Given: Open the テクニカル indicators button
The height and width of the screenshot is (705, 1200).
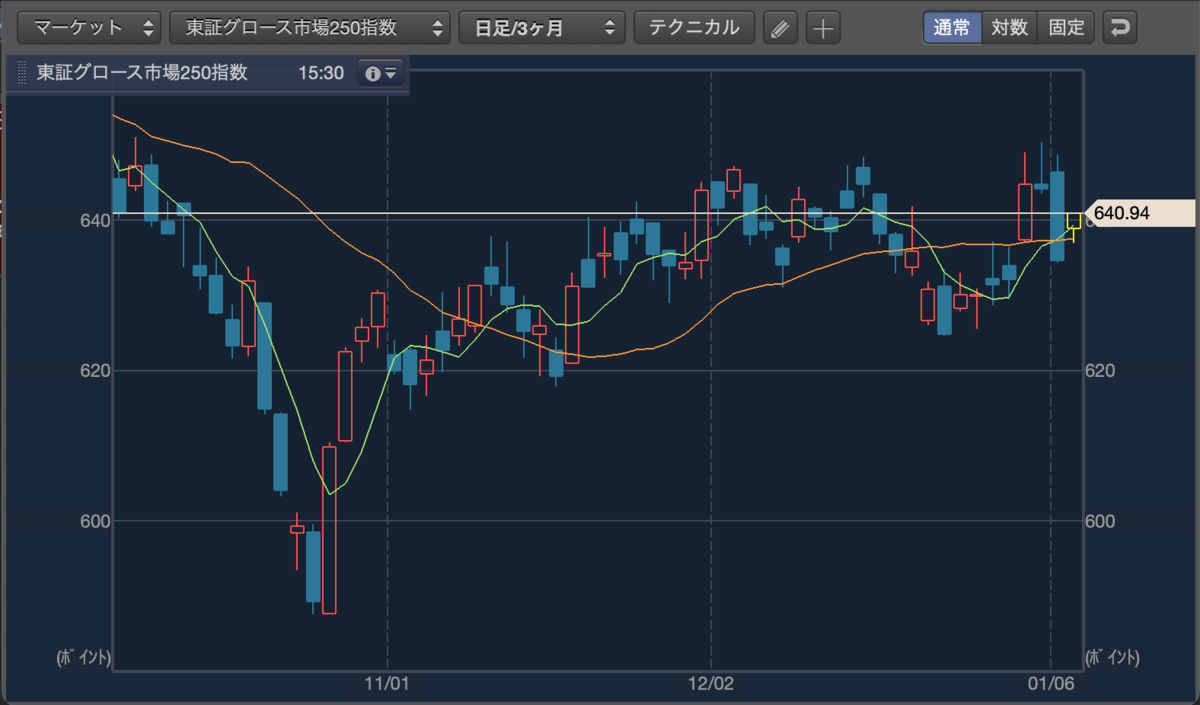Looking at the screenshot, I should pyautogui.click(x=694, y=27).
